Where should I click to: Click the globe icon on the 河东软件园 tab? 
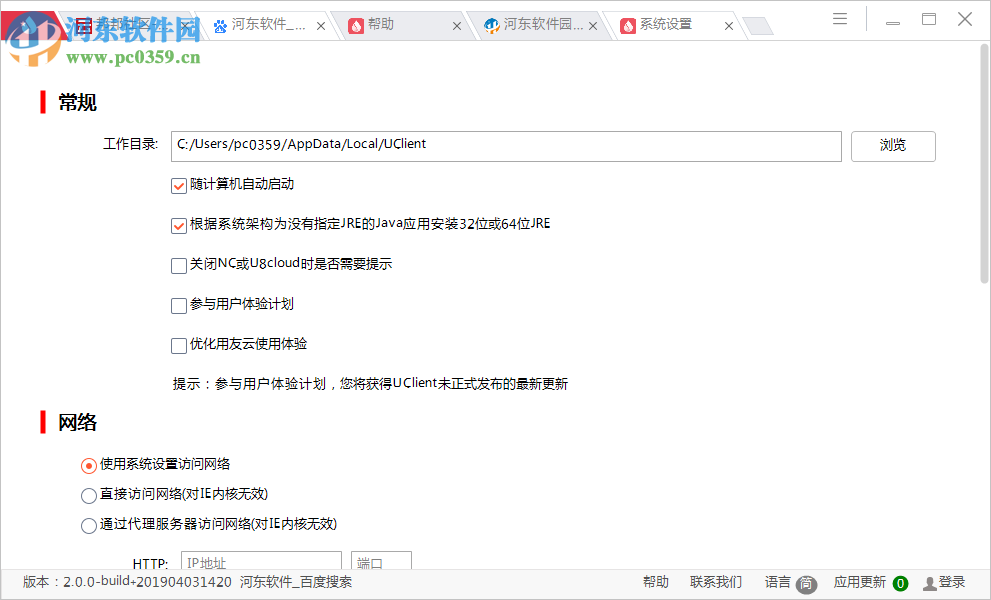coord(490,25)
